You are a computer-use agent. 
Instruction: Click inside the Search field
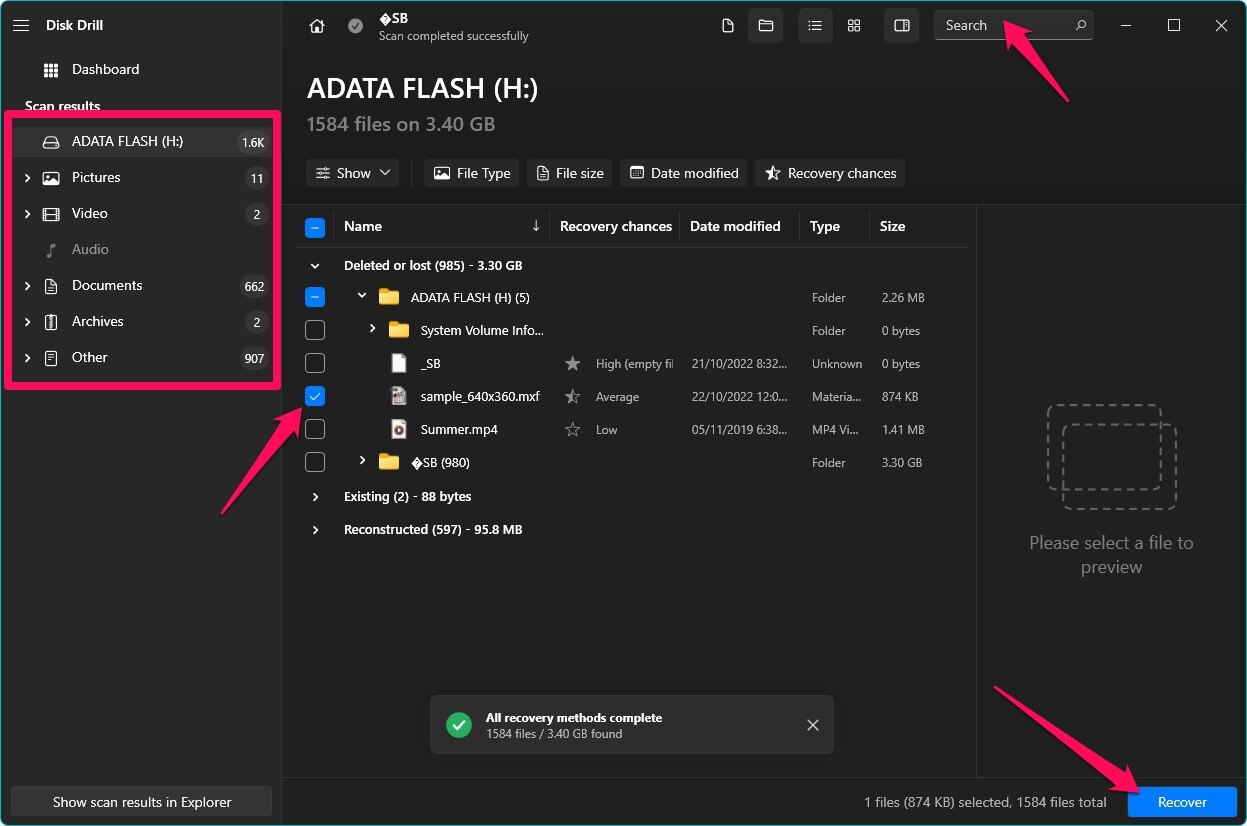[x=1013, y=25]
